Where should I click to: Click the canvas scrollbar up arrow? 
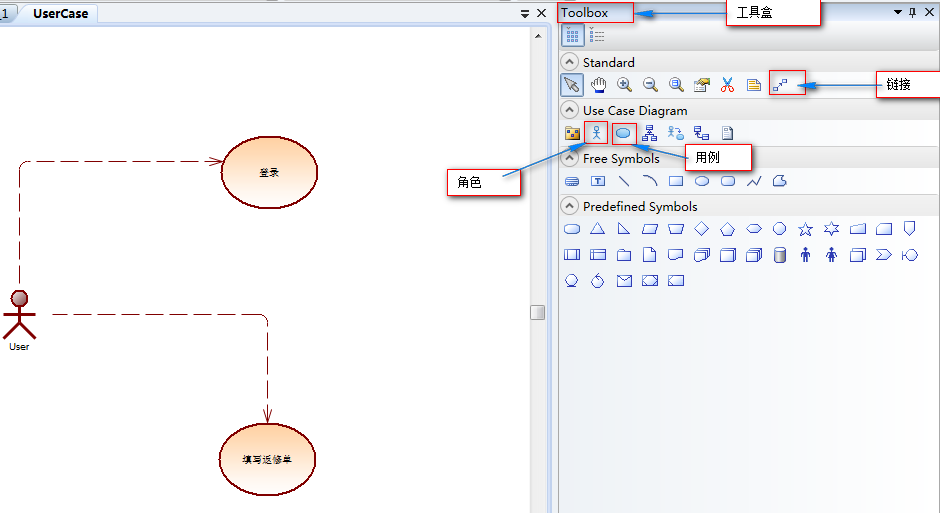[x=538, y=36]
